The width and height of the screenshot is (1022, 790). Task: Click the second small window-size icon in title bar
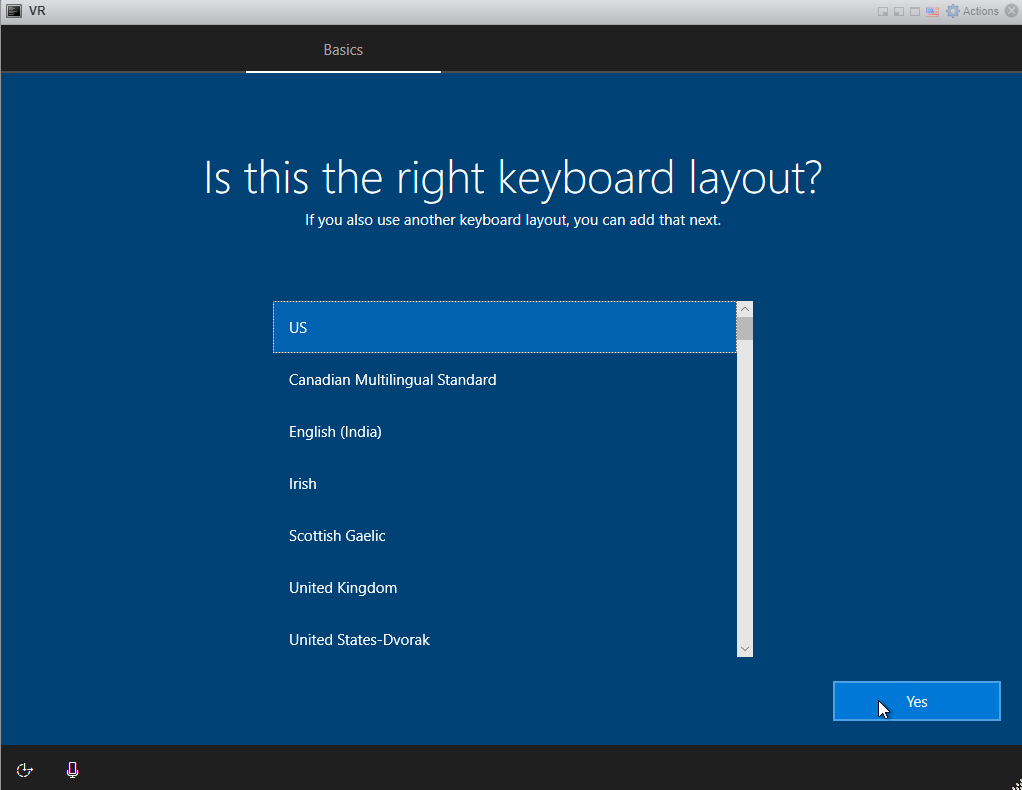pyautogui.click(x=899, y=12)
